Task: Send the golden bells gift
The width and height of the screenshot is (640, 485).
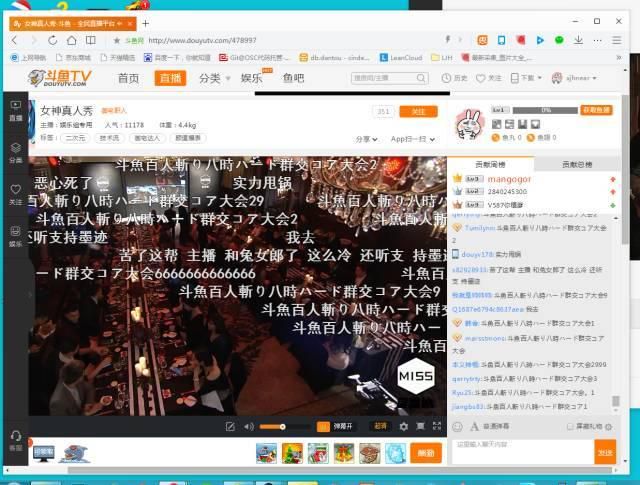Action: click(x=344, y=453)
